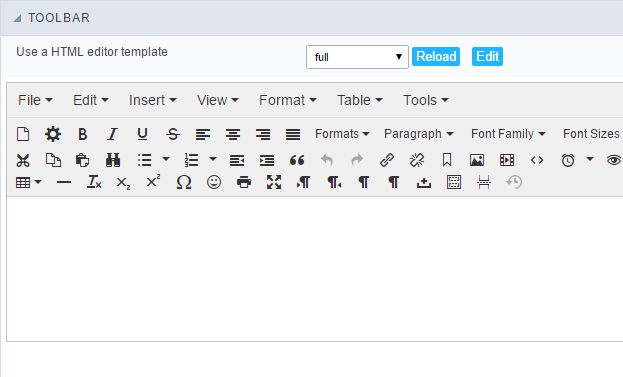Apply blockquote formatting

tap(297, 160)
